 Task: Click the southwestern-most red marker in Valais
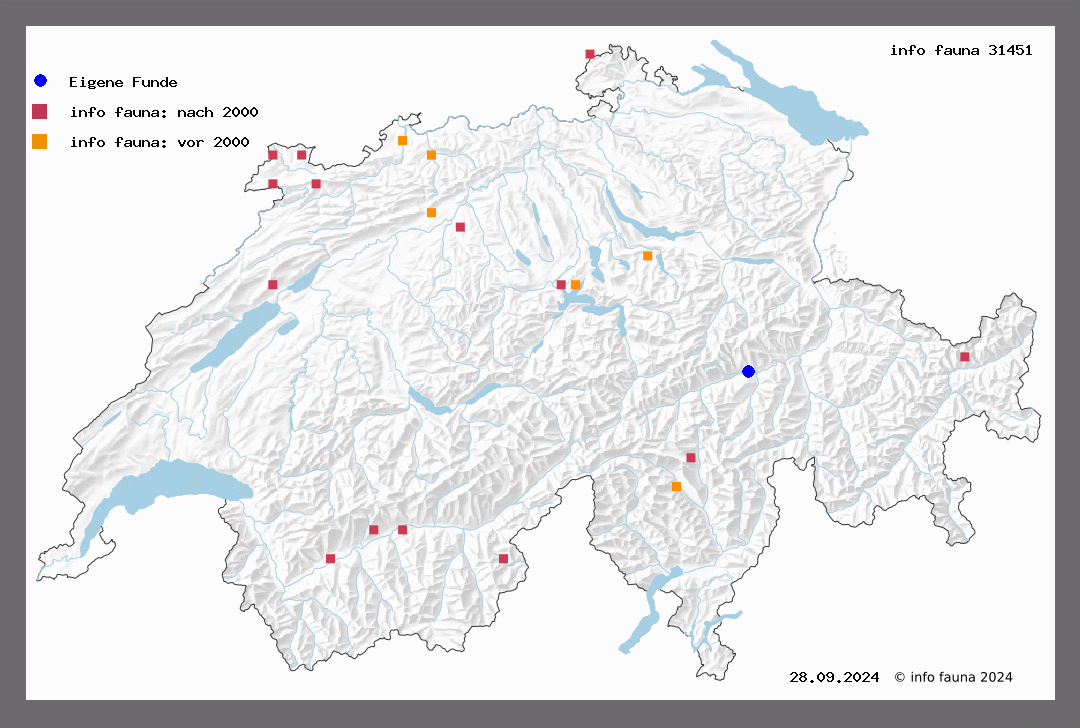(330, 559)
